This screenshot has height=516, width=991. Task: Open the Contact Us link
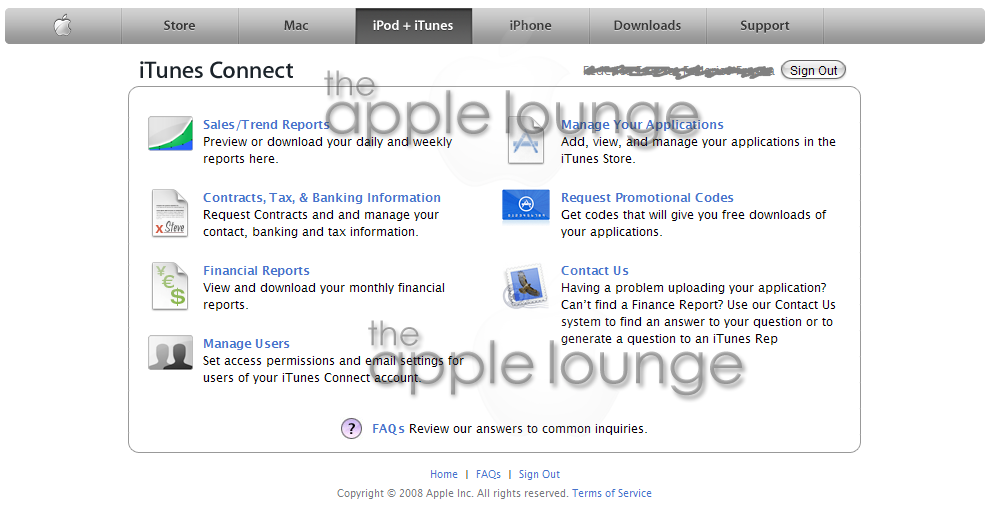click(x=595, y=271)
